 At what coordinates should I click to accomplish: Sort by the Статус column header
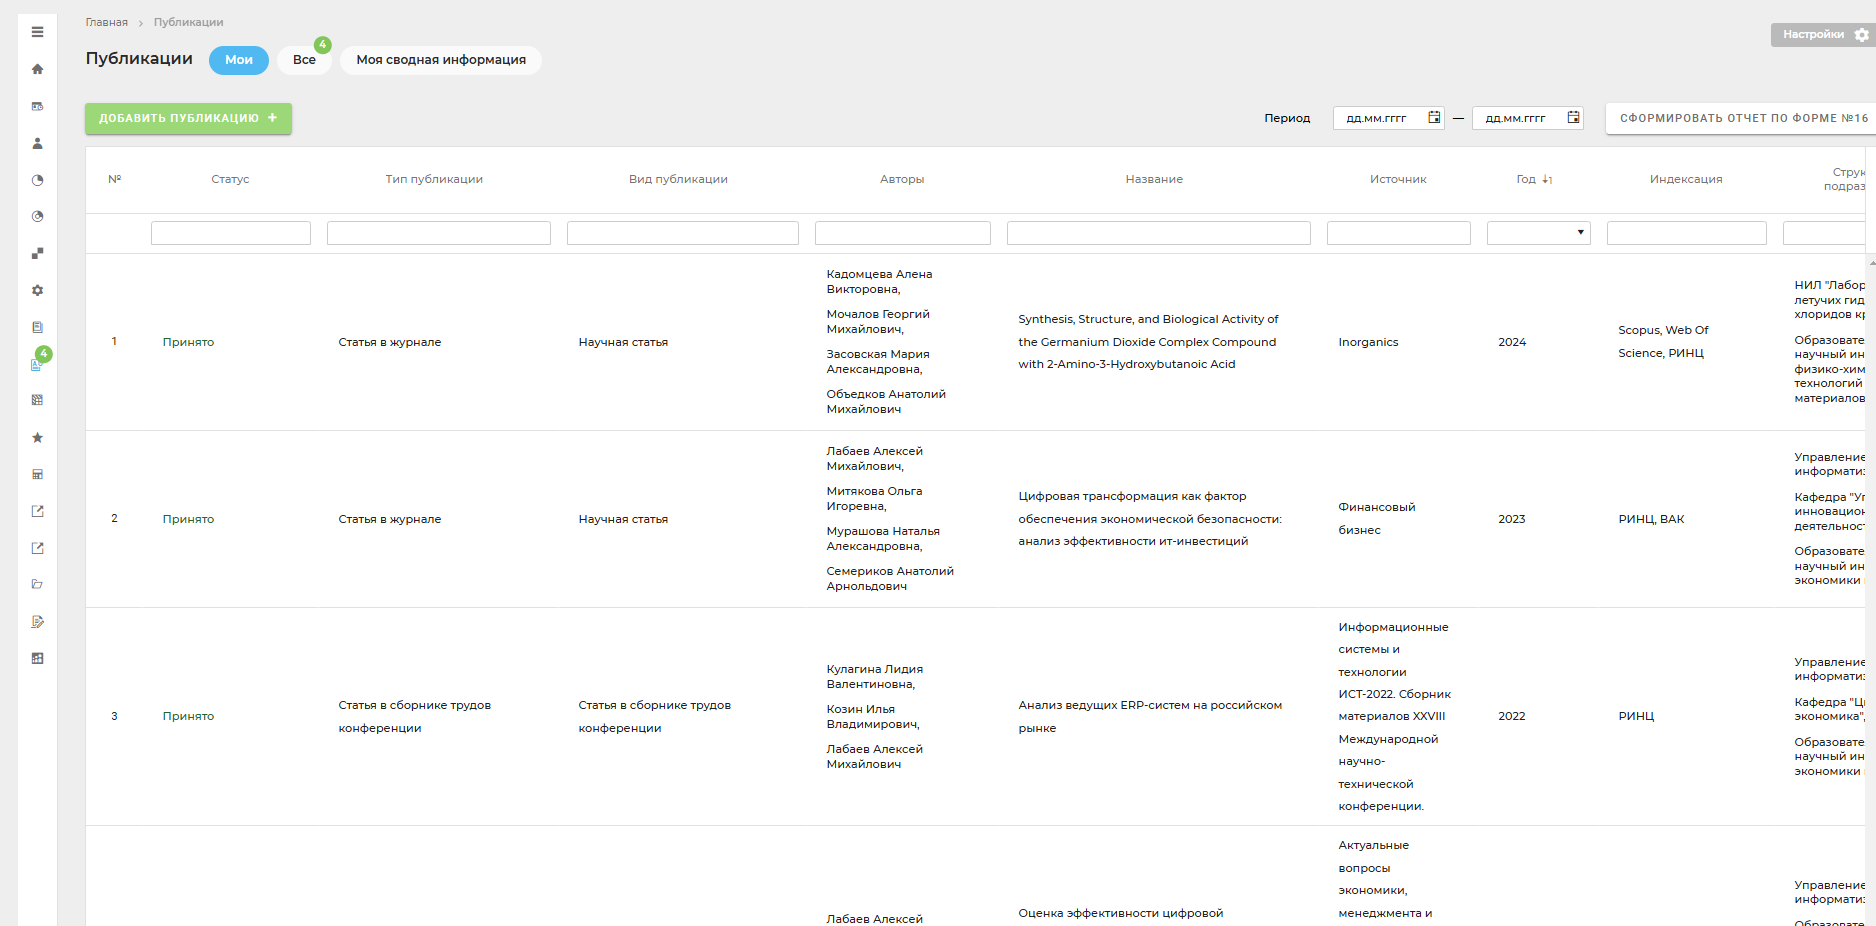tap(230, 179)
